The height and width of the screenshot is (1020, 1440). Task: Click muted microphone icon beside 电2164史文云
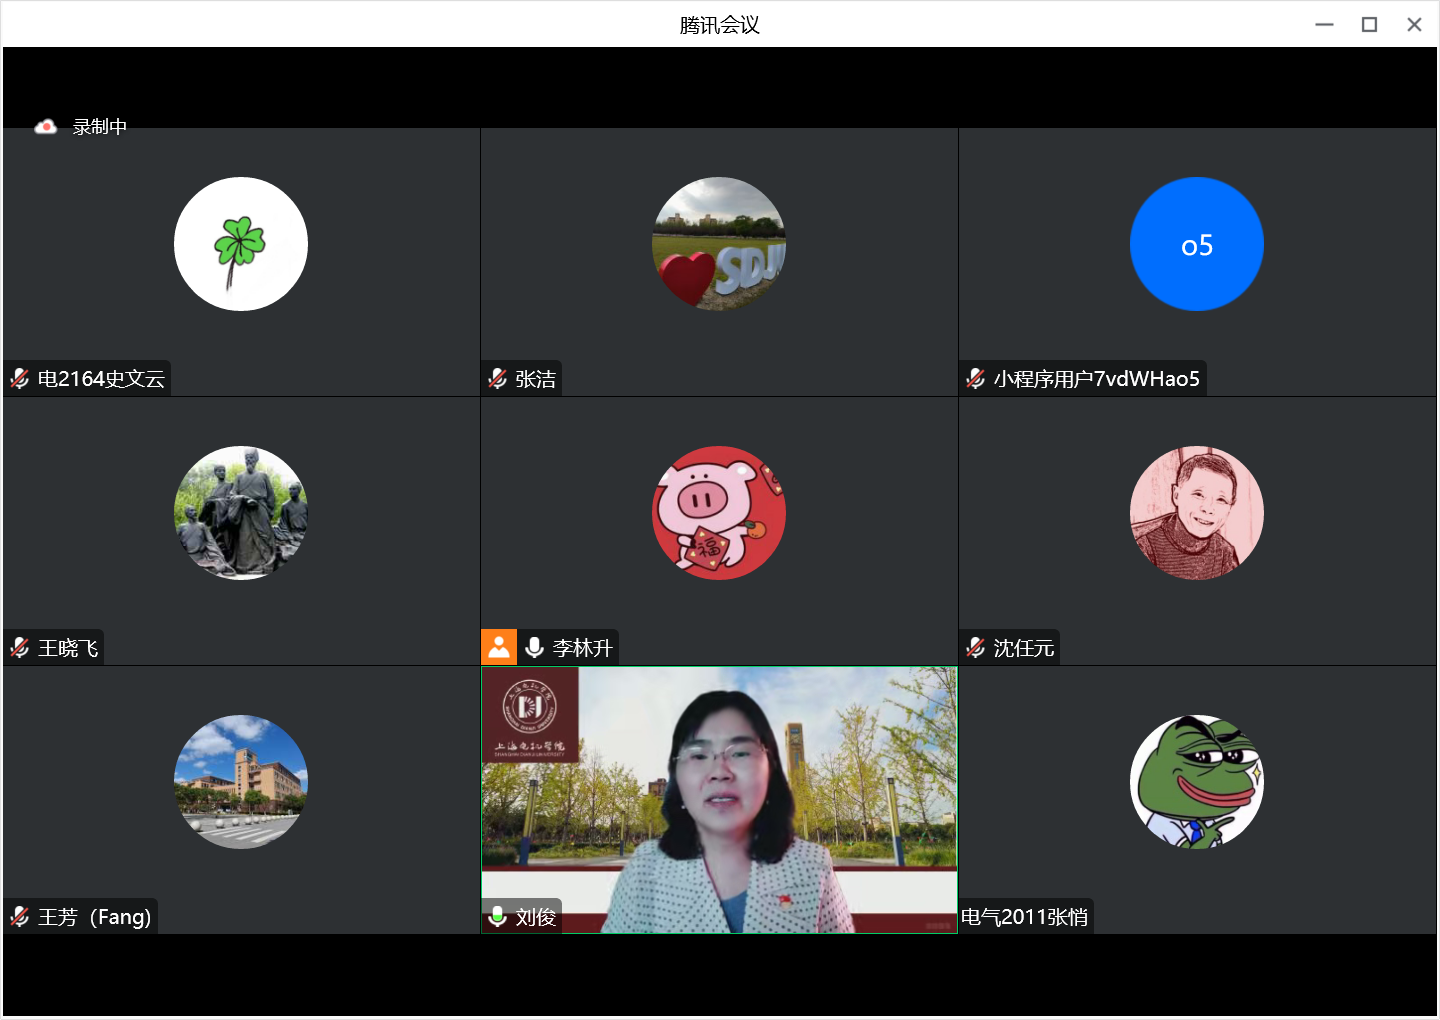coord(20,379)
